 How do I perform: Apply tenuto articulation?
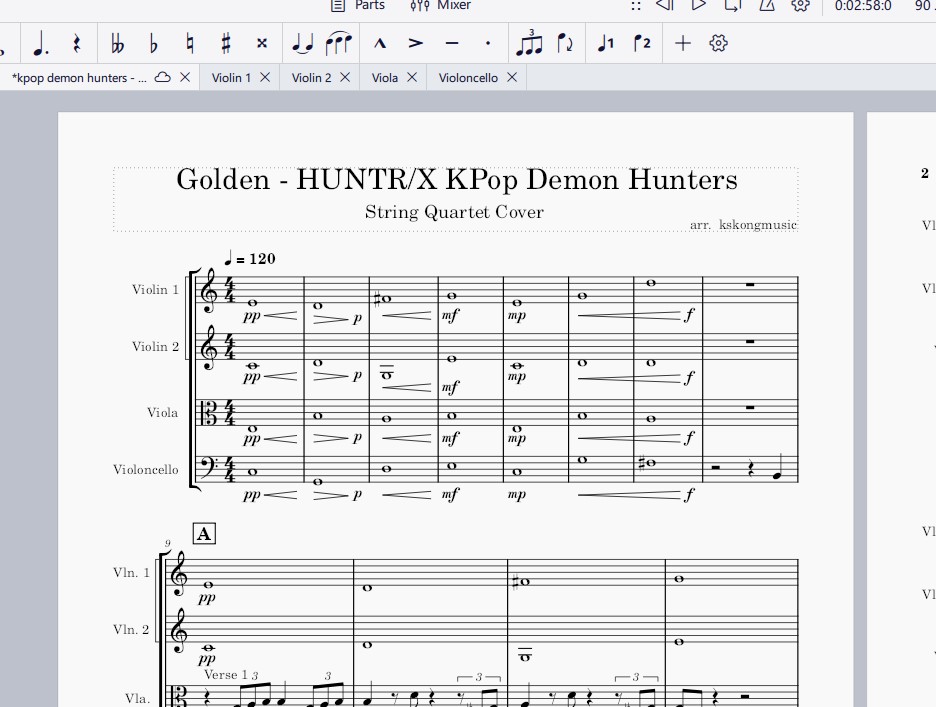[452, 43]
